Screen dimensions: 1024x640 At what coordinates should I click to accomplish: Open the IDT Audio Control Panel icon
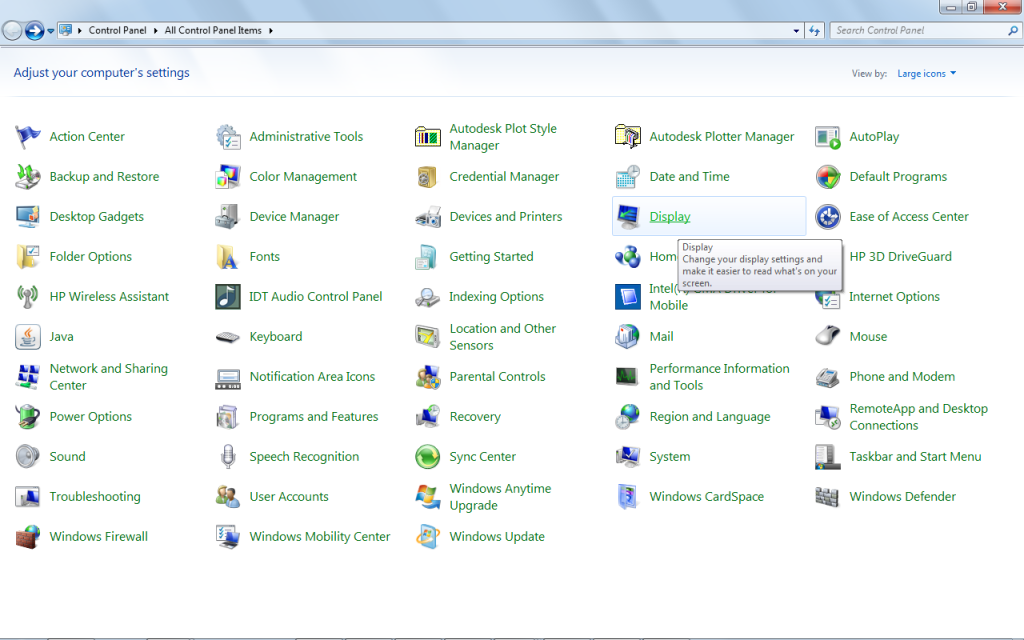click(227, 296)
